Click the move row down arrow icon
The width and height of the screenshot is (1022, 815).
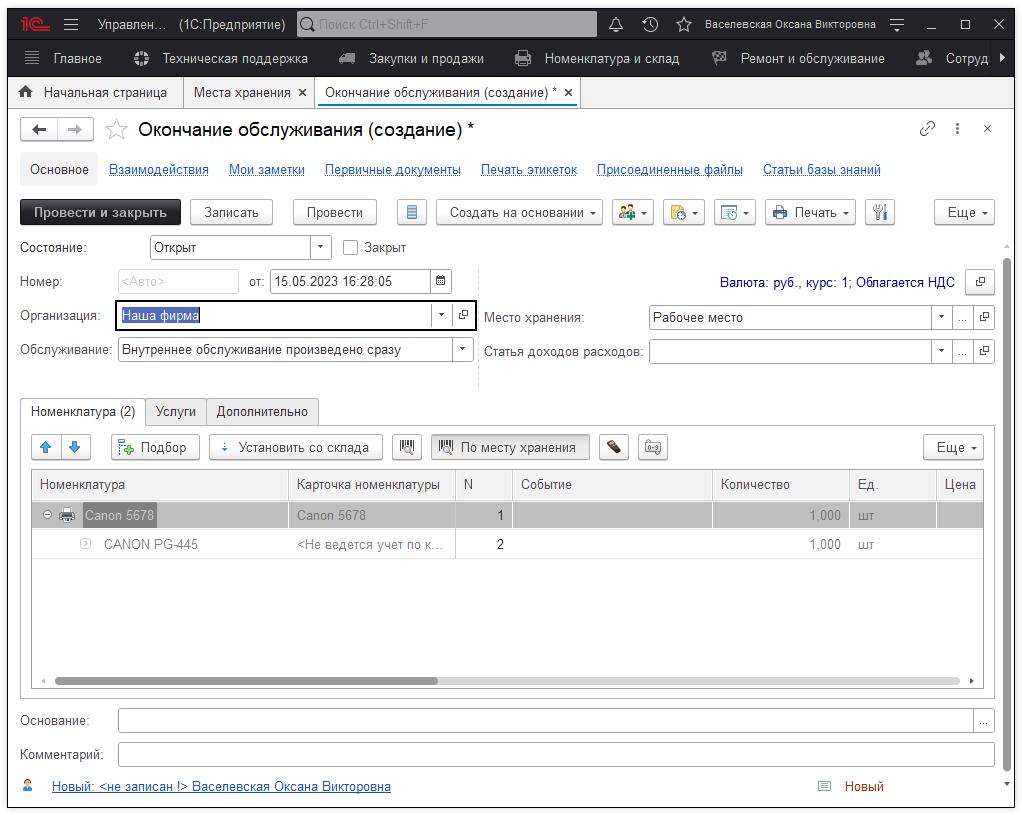(75, 447)
